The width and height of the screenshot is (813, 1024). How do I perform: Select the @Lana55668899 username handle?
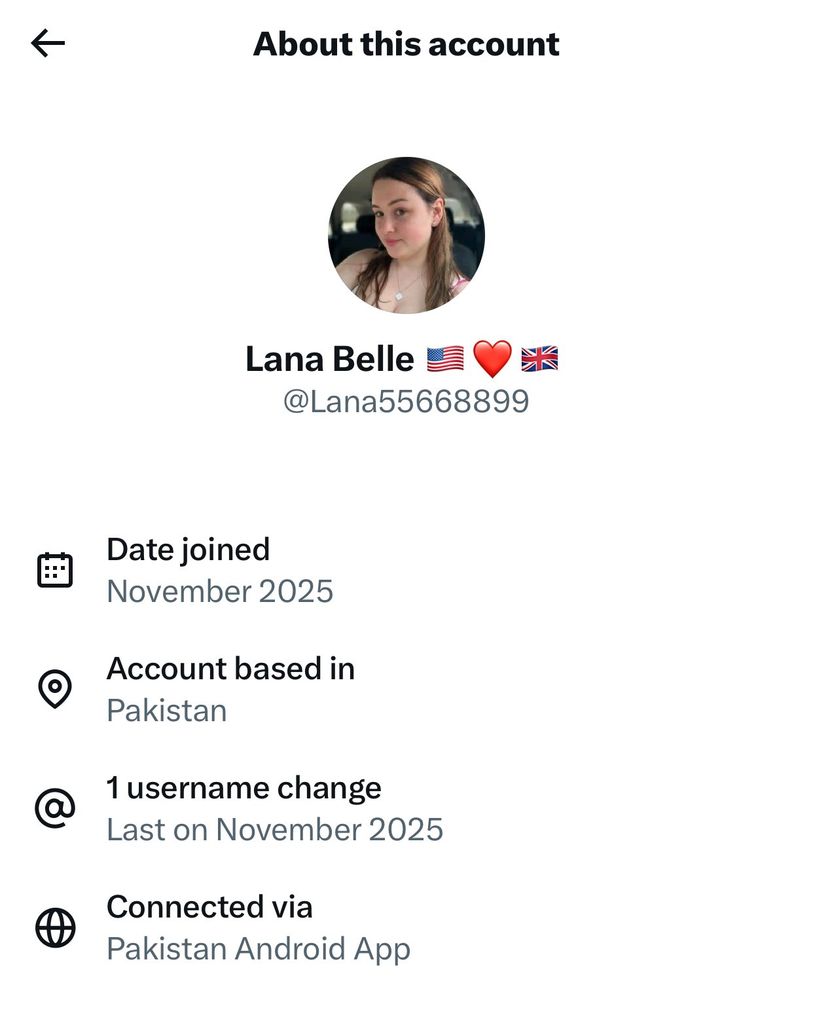pyautogui.click(x=406, y=402)
